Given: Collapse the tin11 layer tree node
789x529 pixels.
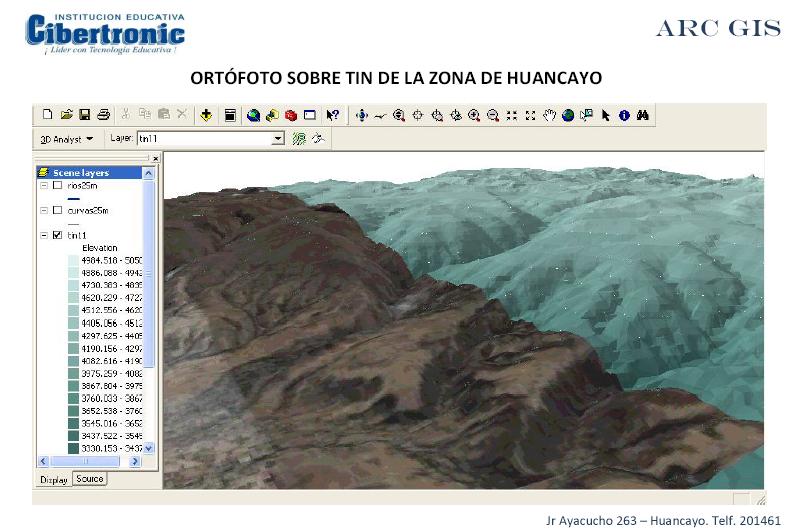Looking at the screenshot, I should pyautogui.click(x=44, y=235).
